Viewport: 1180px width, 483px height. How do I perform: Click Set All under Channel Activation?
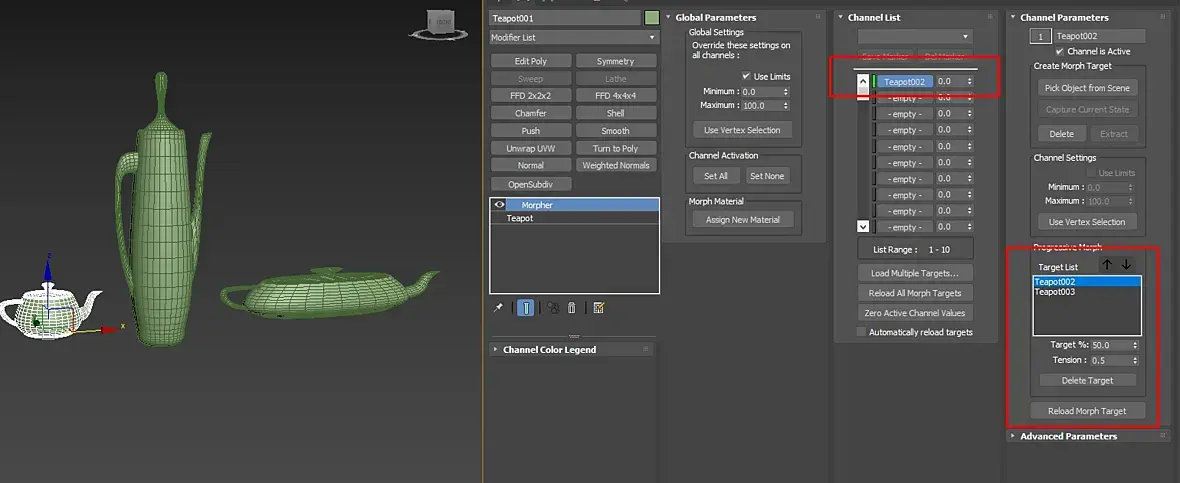click(x=716, y=176)
